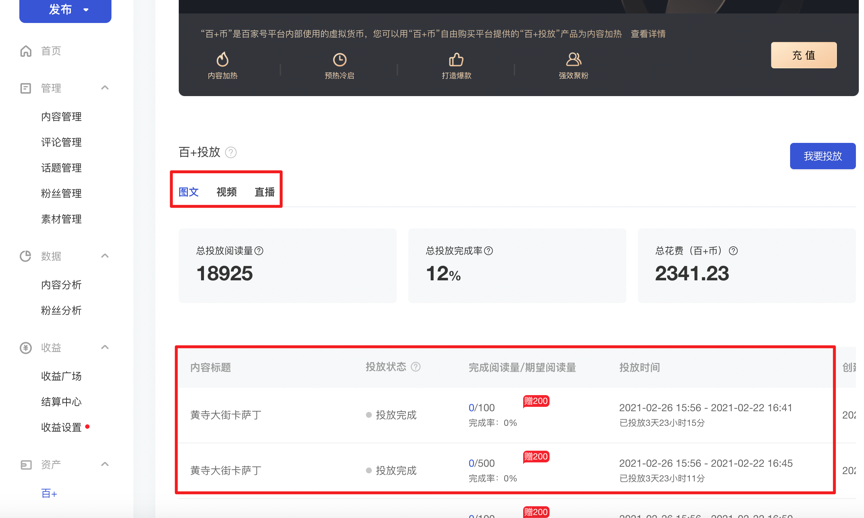Click help icon next to 总投放阅读量
864x518 pixels.
click(x=259, y=251)
